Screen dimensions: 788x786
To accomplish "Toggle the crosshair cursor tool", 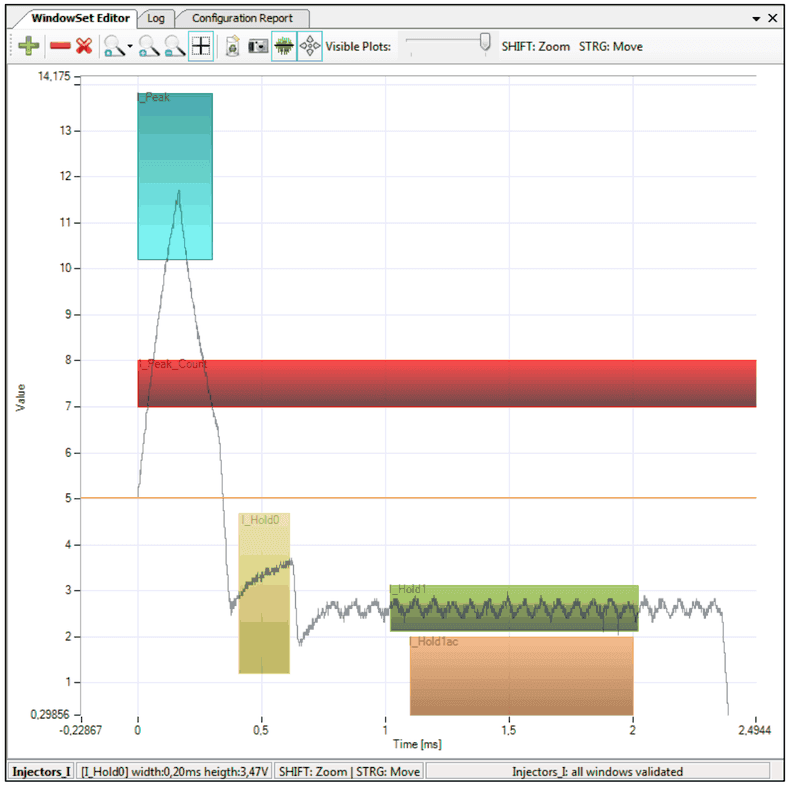I will coord(201,46).
